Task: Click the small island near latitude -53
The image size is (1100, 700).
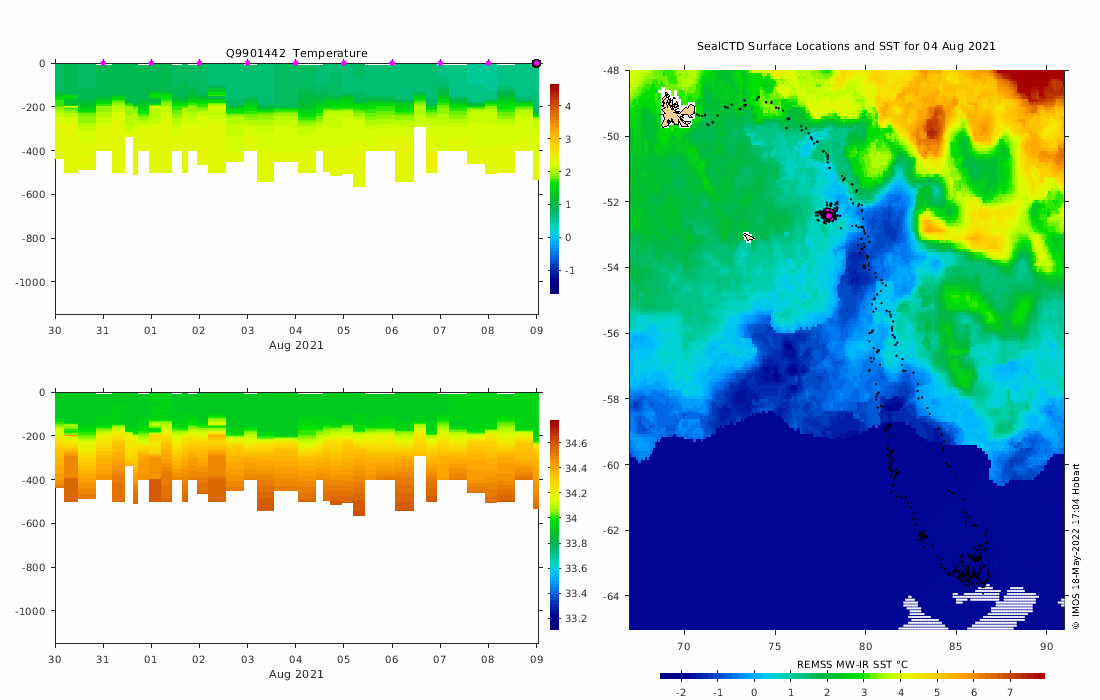Action: pyautogui.click(x=749, y=237)
